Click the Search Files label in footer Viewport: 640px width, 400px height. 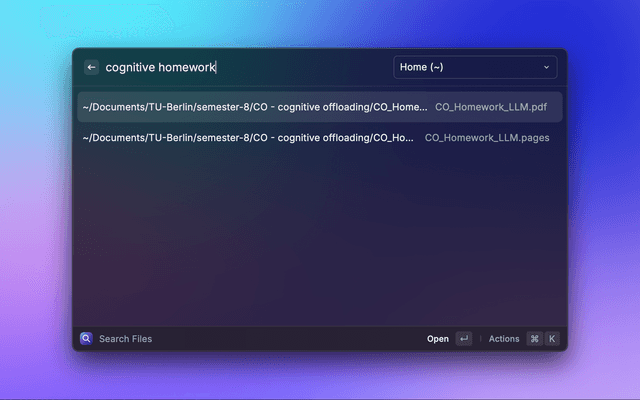point(126,339)
